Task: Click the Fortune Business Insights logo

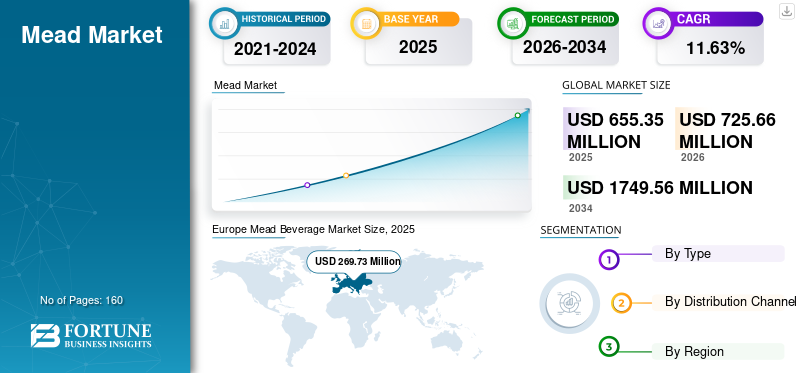Action: pyautogui.click(x=91, y=335)
